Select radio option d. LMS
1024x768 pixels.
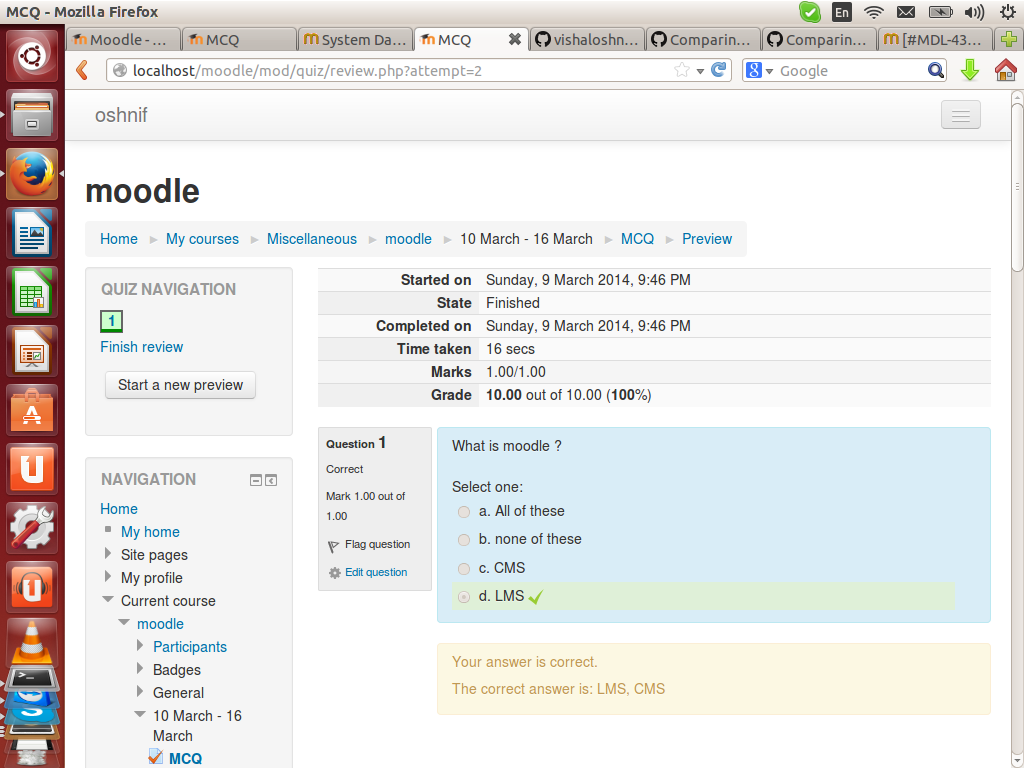coord(464,597)
